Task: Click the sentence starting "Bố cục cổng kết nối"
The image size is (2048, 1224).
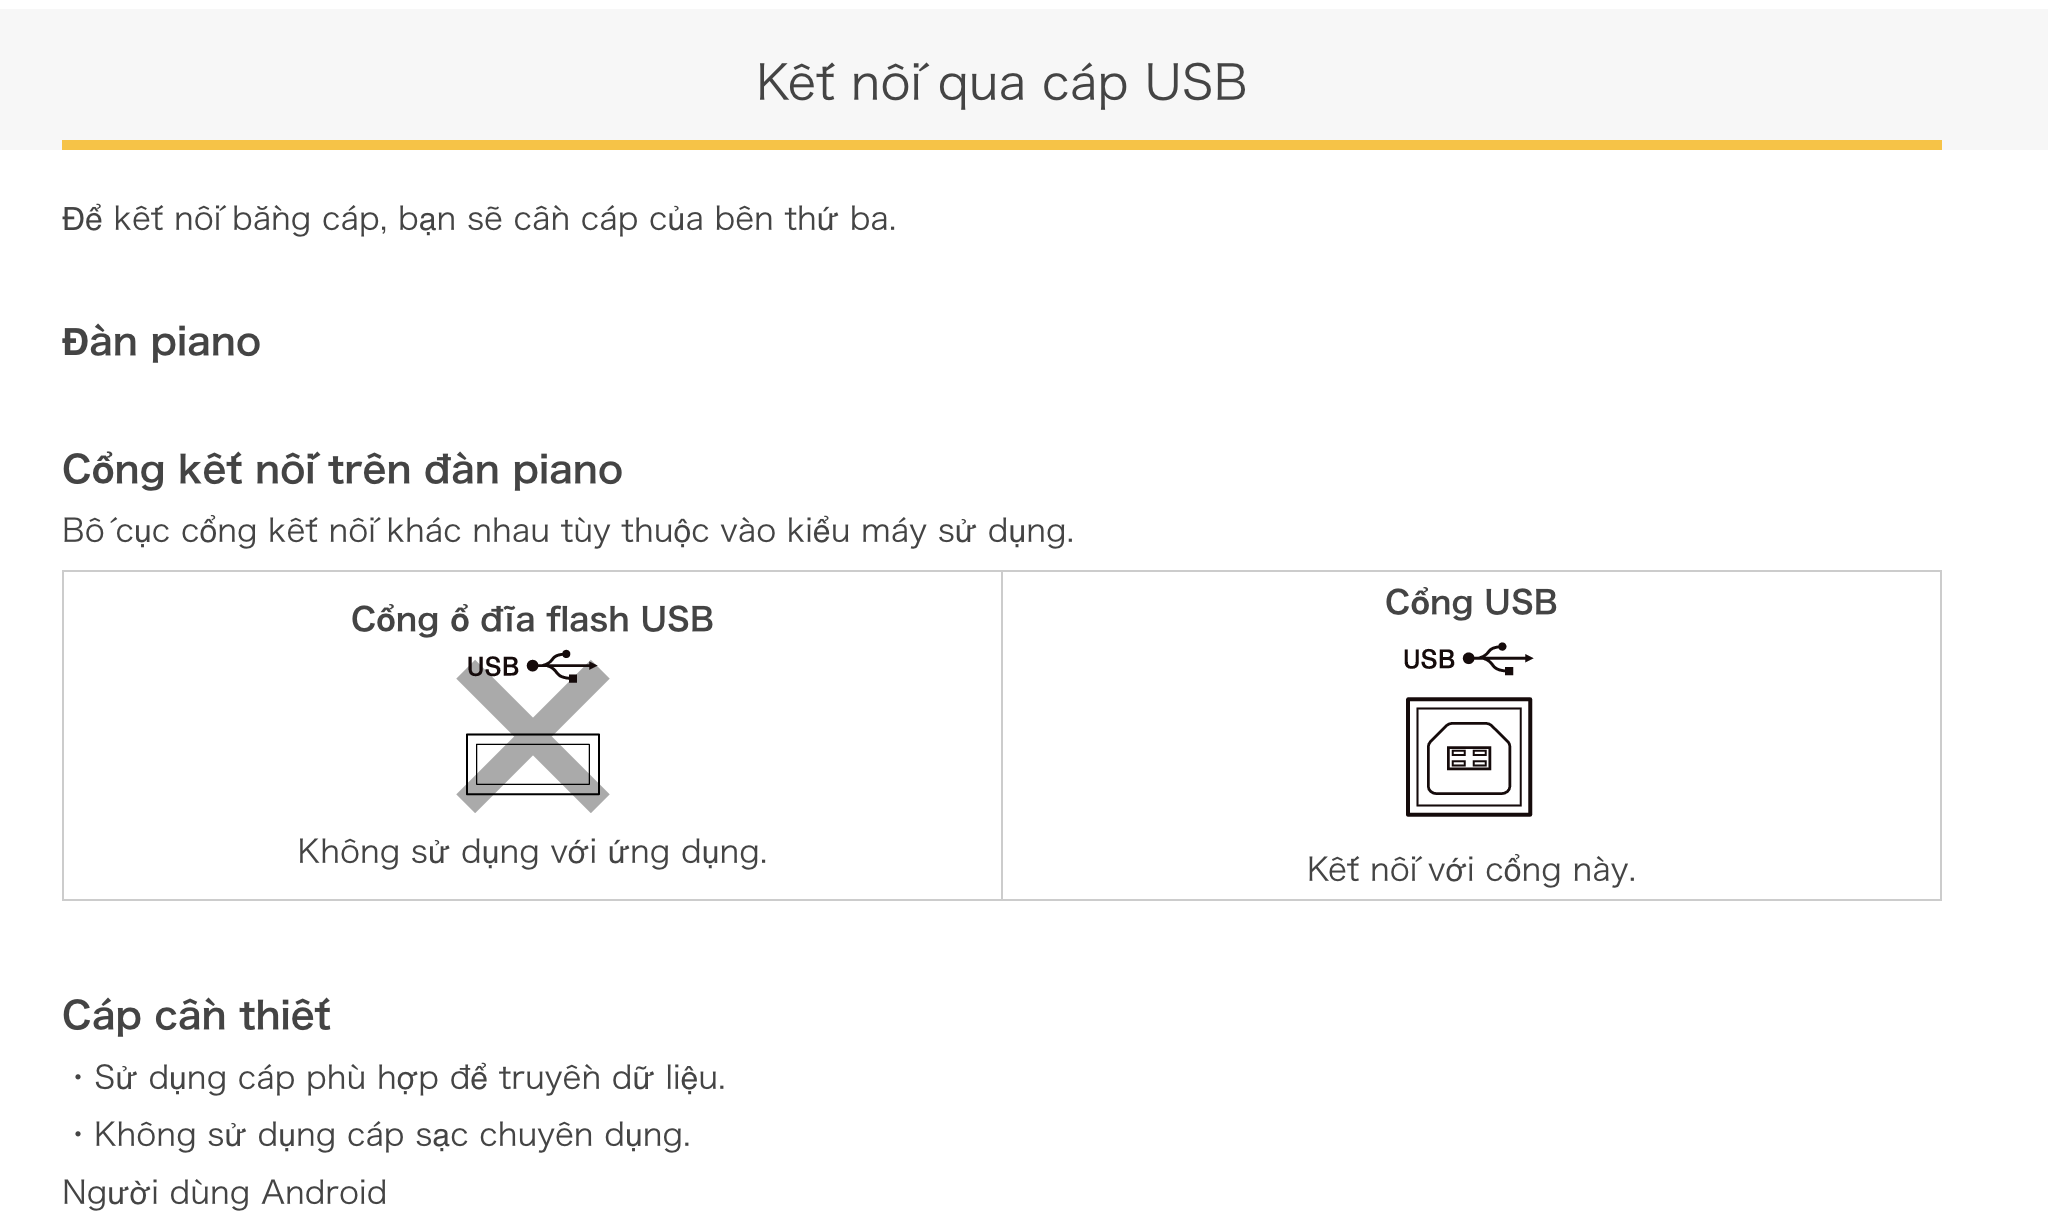Action: tap(567, 530)
